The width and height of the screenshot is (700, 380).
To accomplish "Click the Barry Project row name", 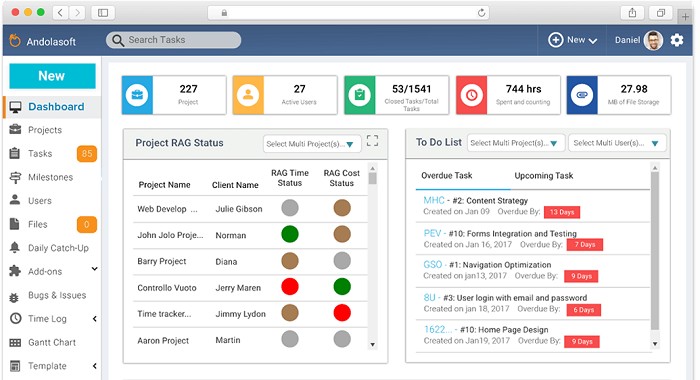I will (x=162, y=261).
